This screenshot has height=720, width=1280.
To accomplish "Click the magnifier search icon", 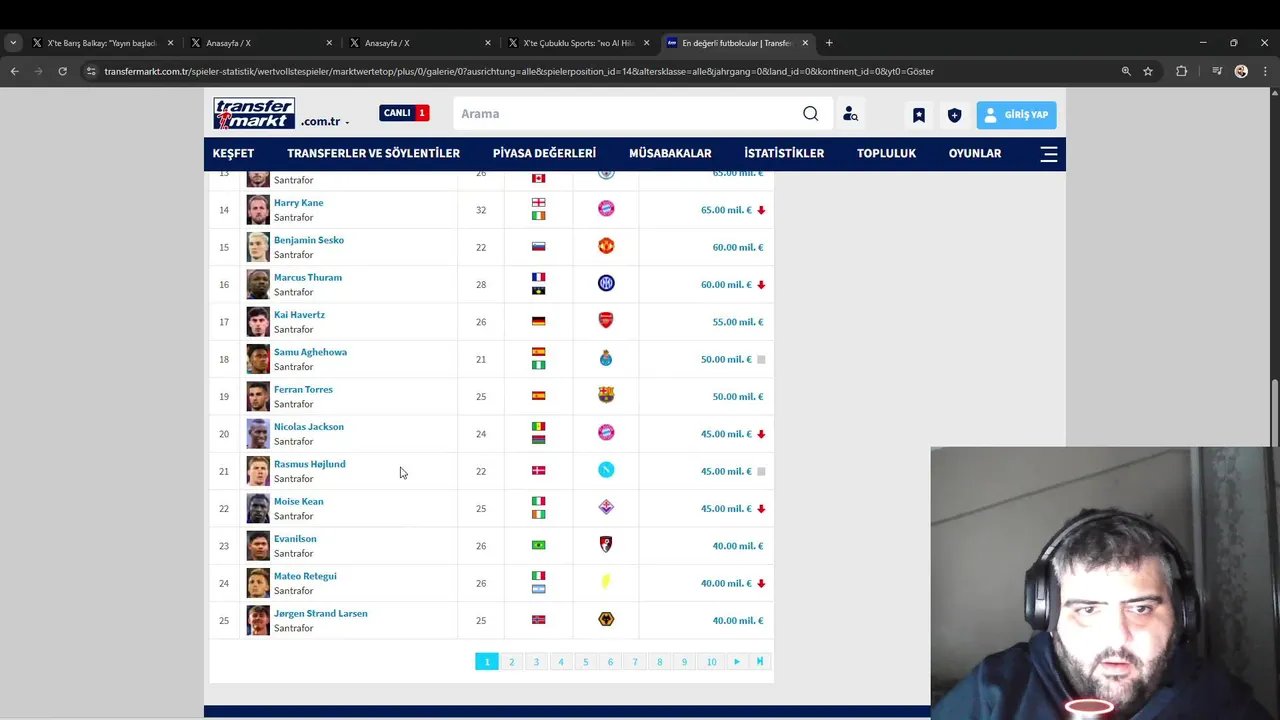I will tap(811, 114).
